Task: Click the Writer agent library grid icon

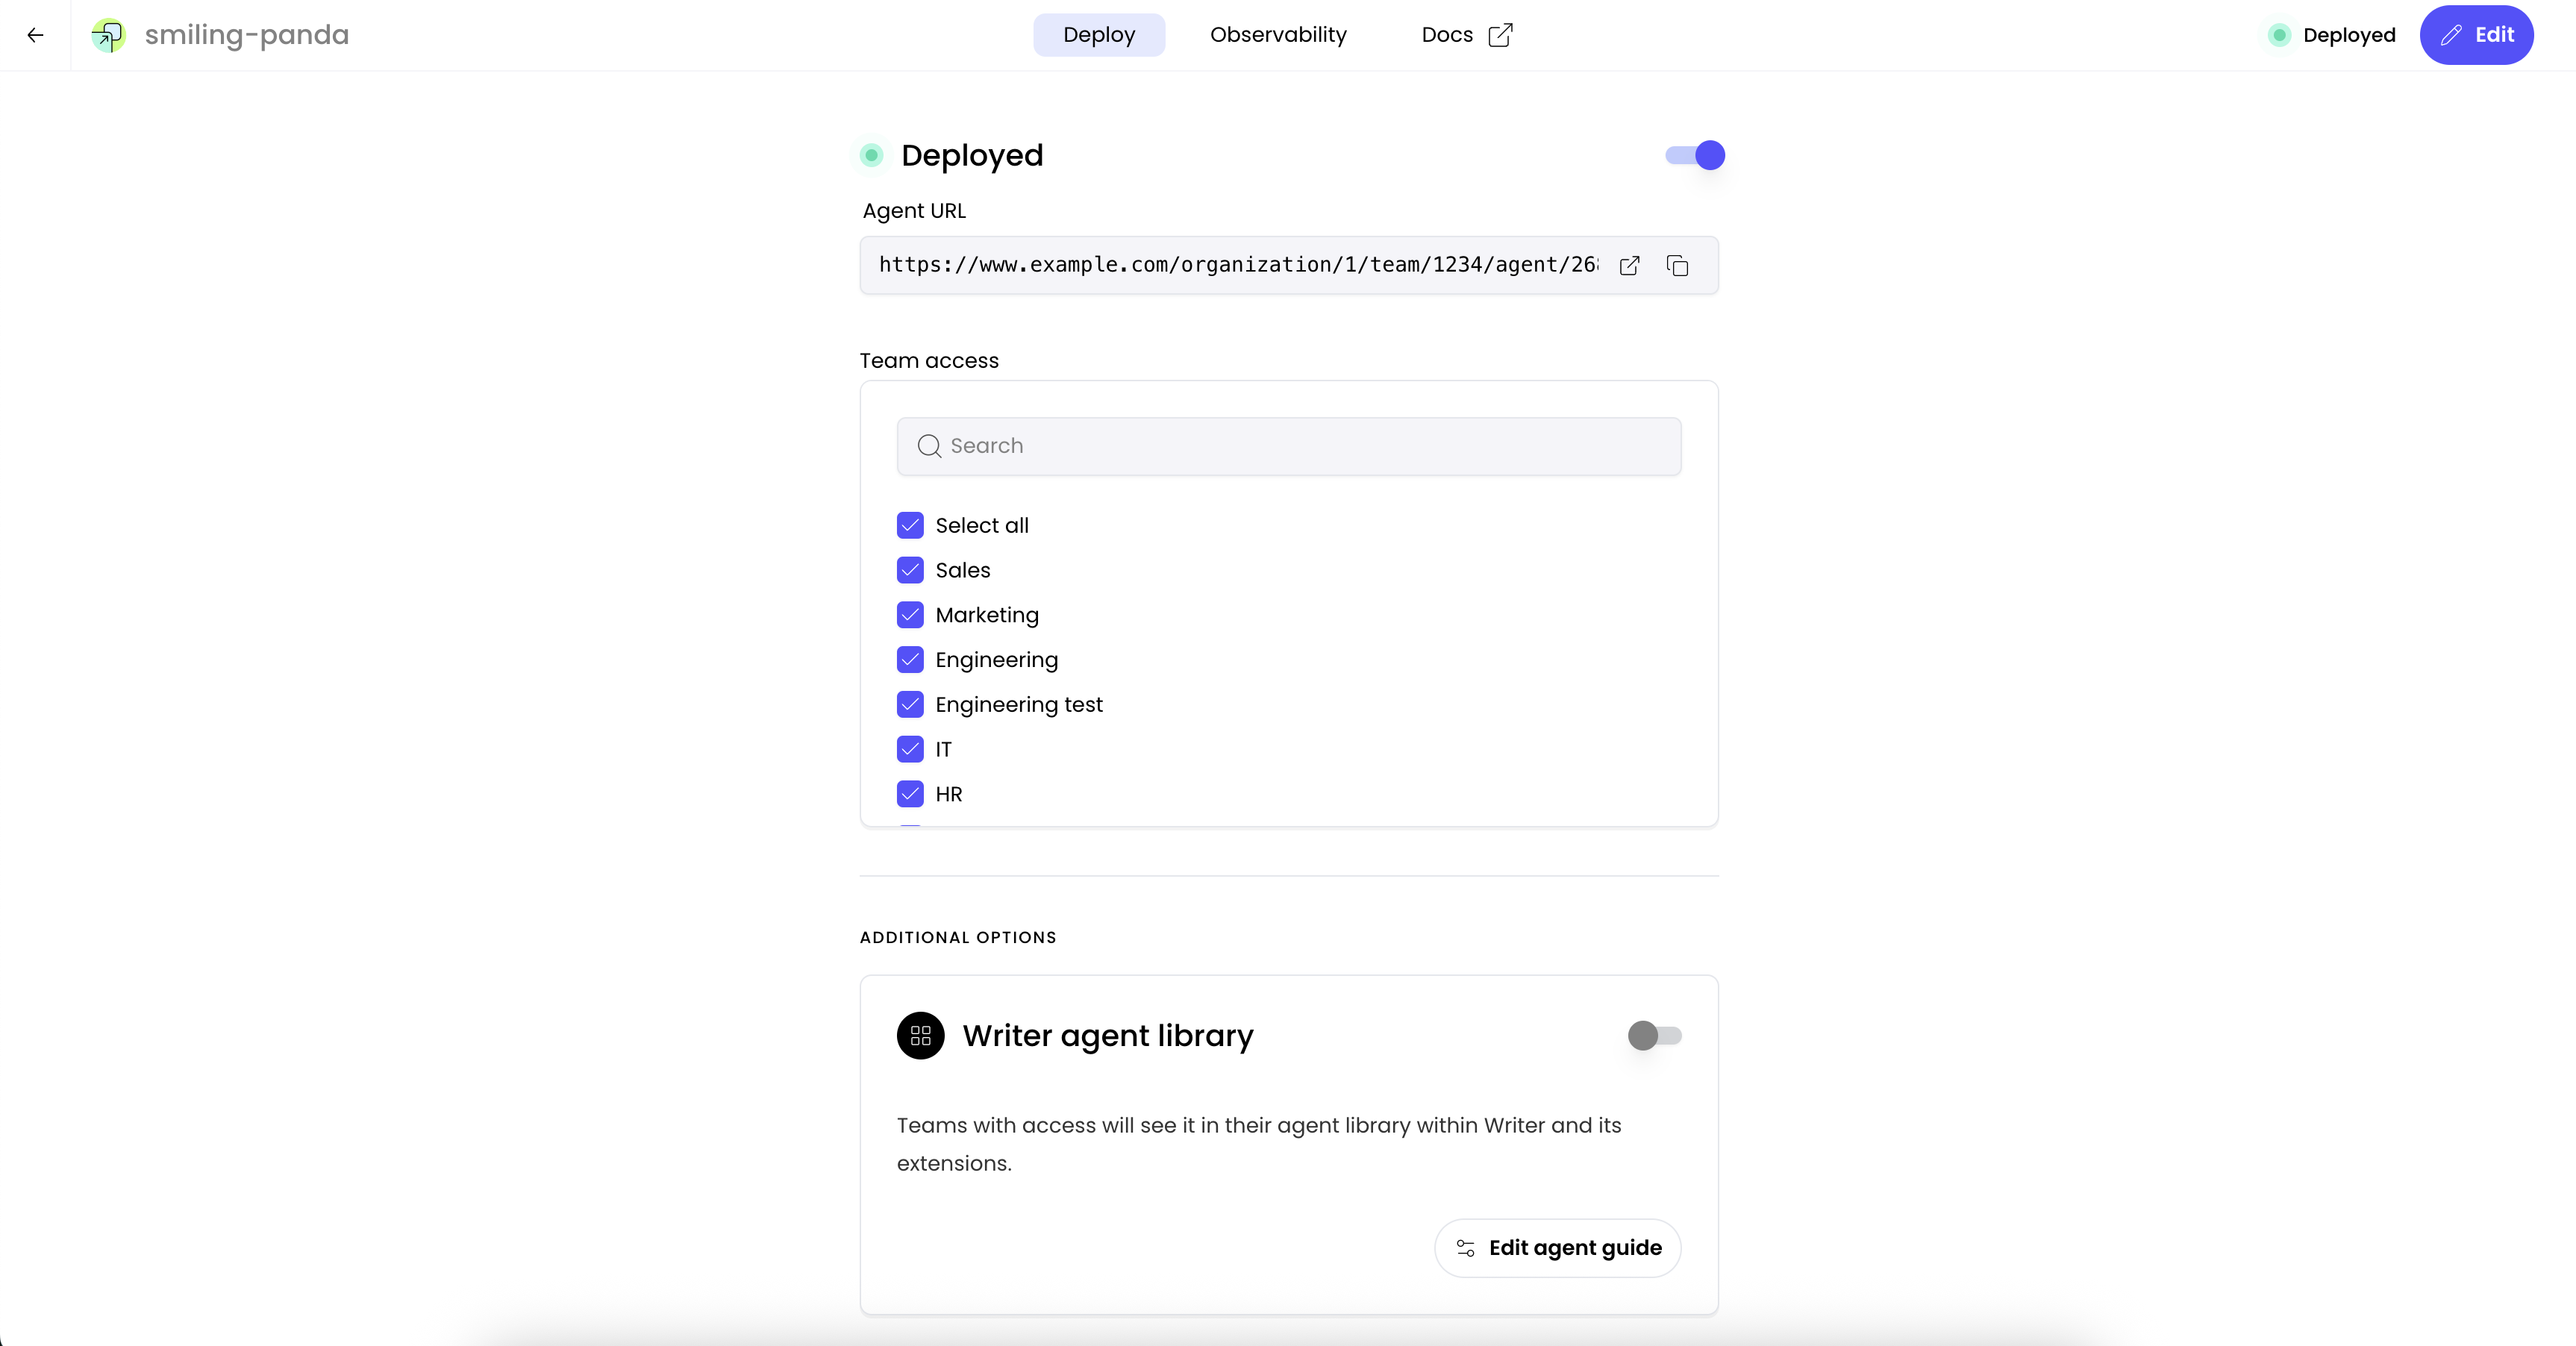Action: (920, 1035)
